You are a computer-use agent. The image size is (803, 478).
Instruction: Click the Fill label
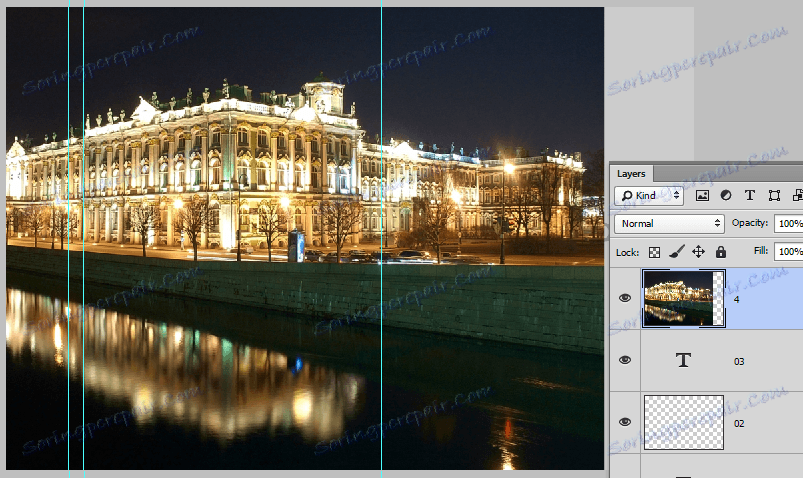coord(760,251)
